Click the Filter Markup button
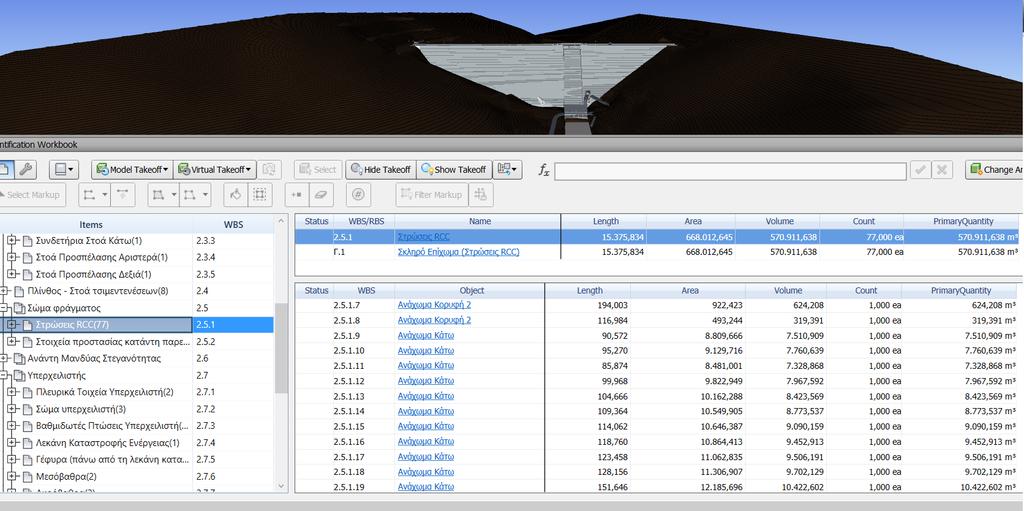This screenshot has height=511, width=1024. click(x=431, y=195)
